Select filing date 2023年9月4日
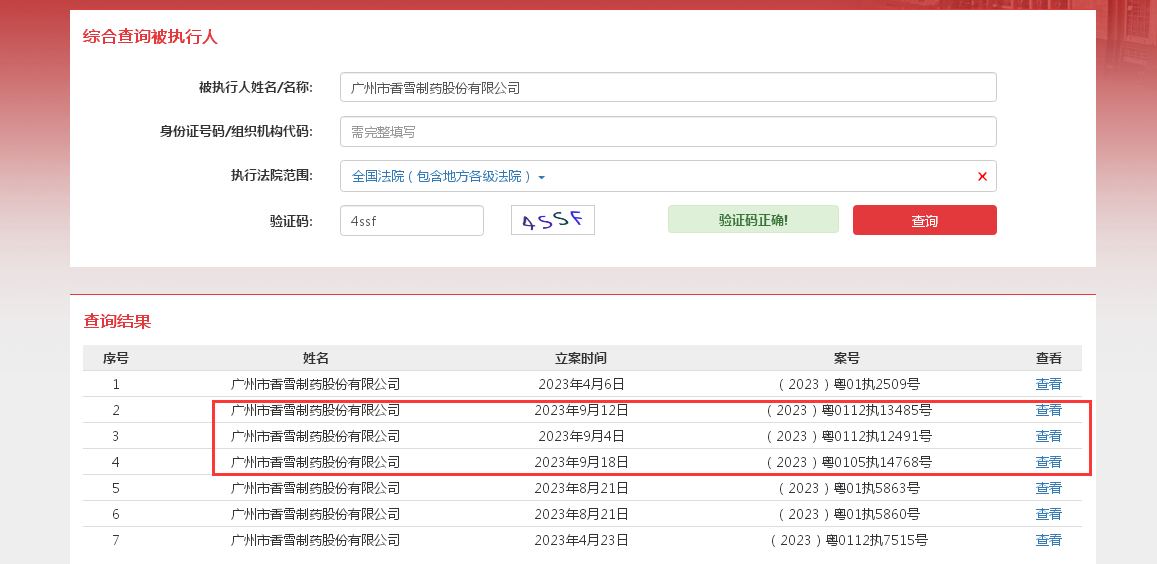Screen dimensions: 1157x564 point(581,436)
